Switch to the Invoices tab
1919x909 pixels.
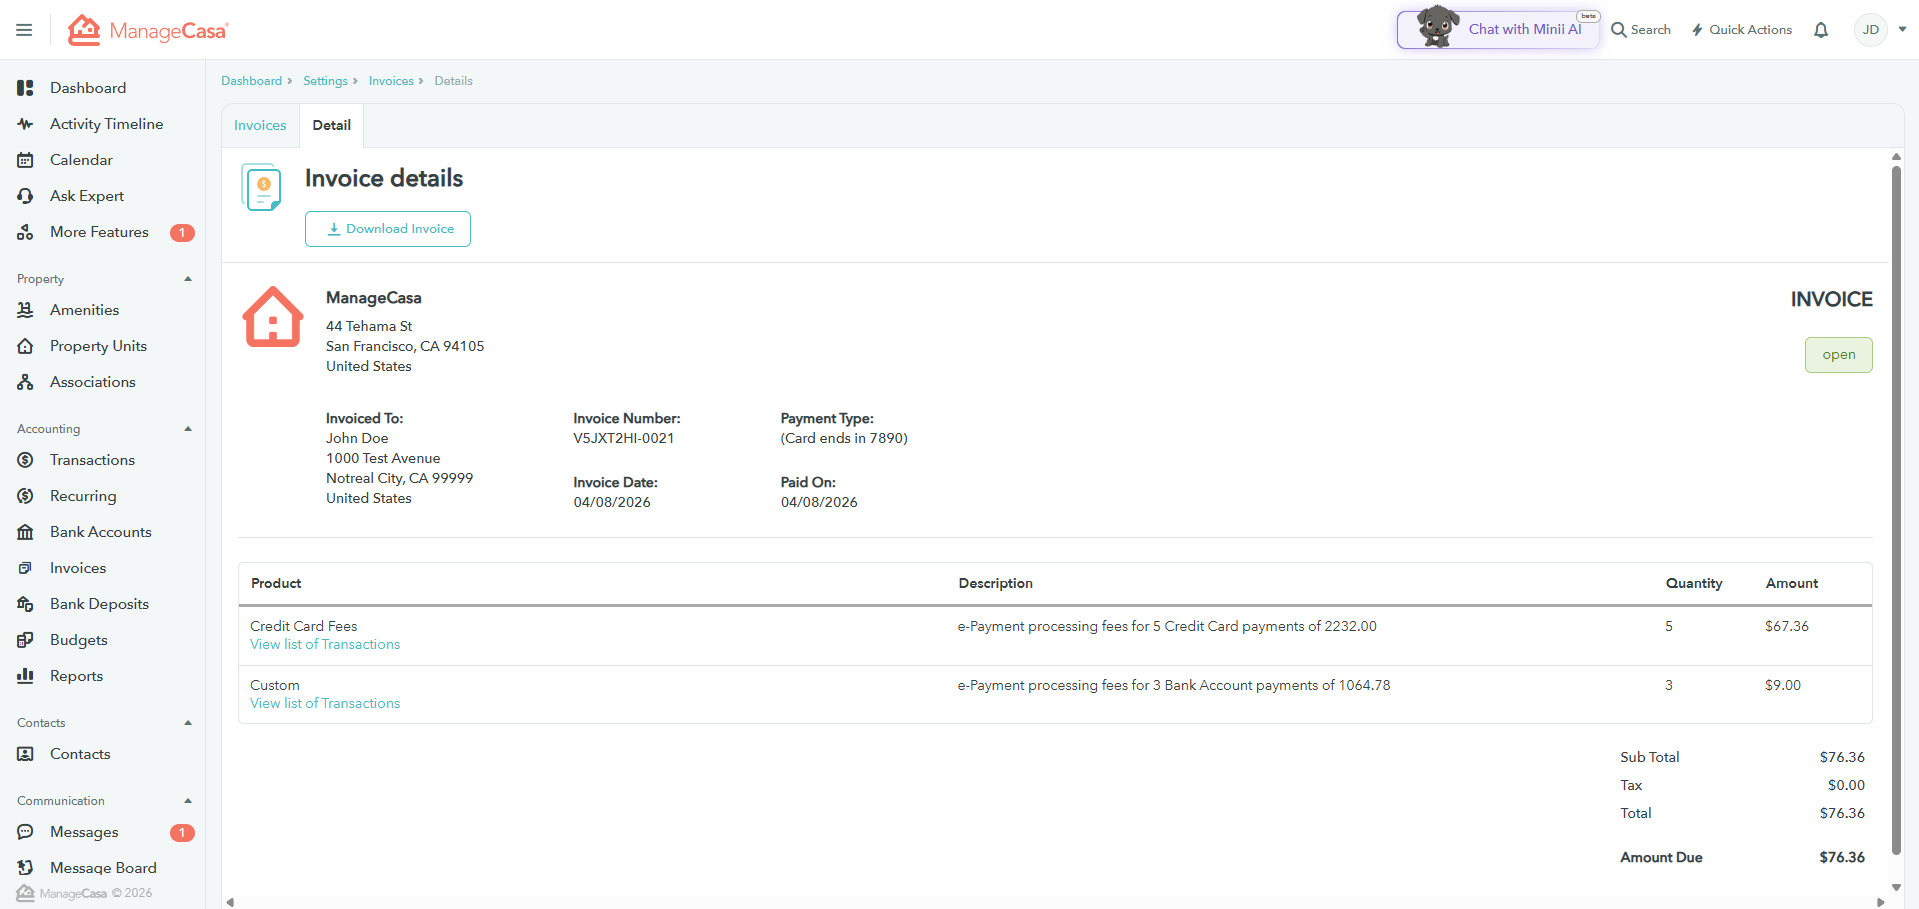coord(260,125)
